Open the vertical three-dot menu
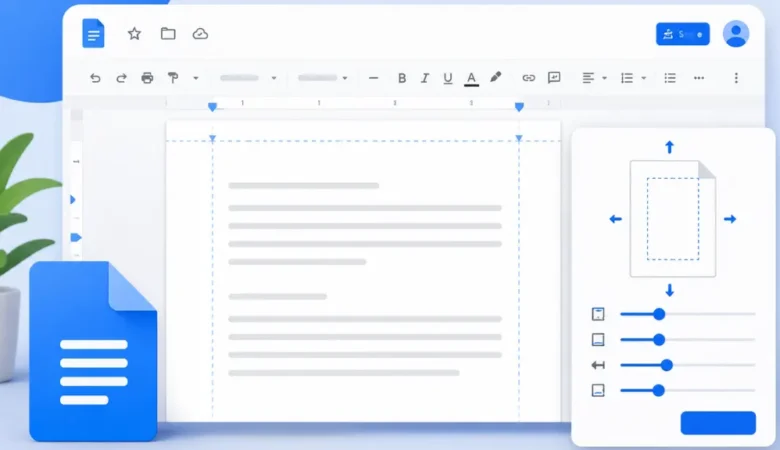780x450 pixels. [x=736, y=78]
